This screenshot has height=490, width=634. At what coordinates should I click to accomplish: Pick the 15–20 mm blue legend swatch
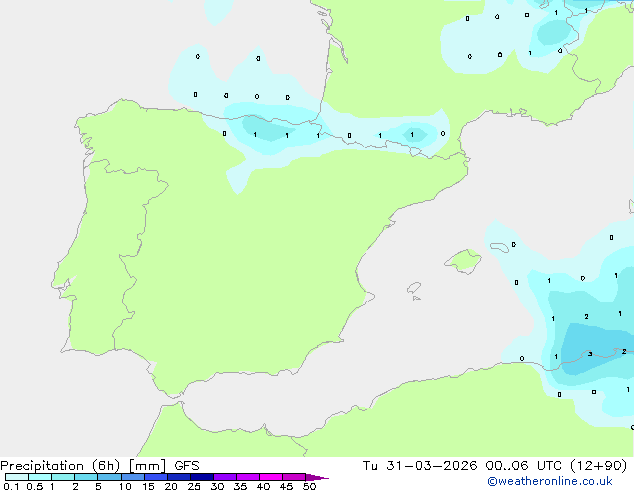click(x=156, y=477)
